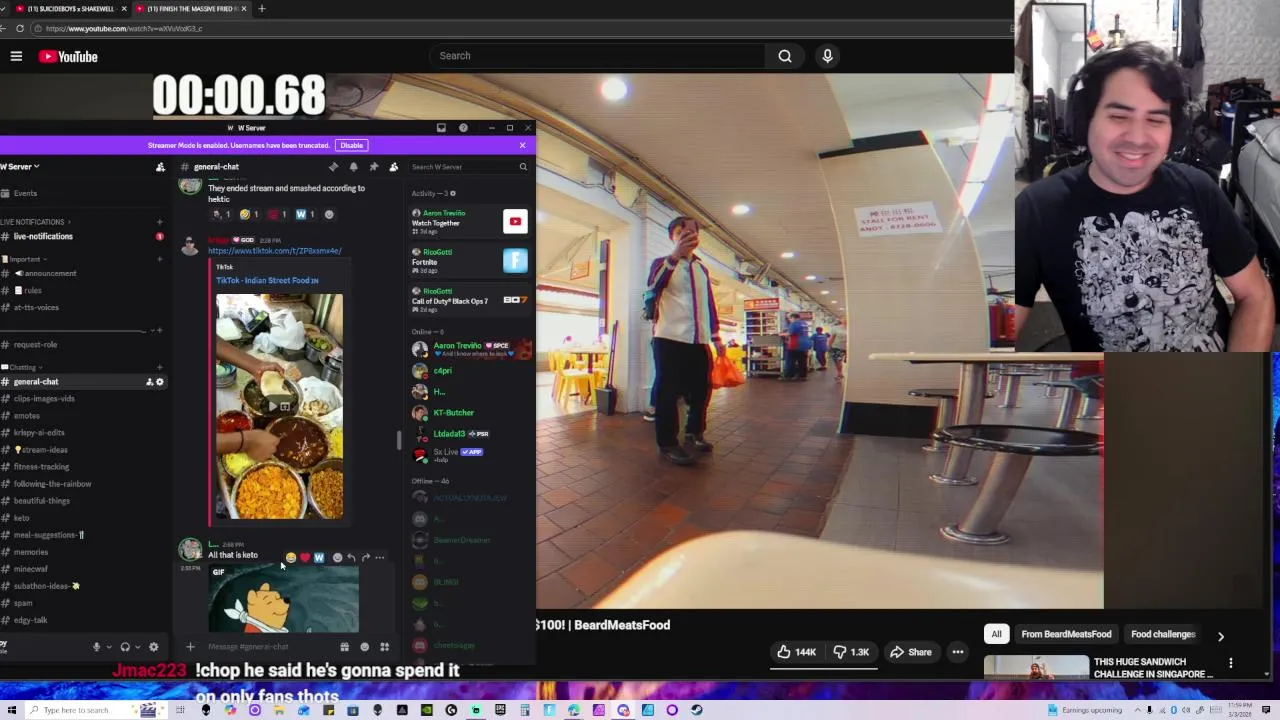Open the huge sandwich challenge video thumbnail
The height and width of the screenshot is (720, 1280).
(x=1036, y=667)
